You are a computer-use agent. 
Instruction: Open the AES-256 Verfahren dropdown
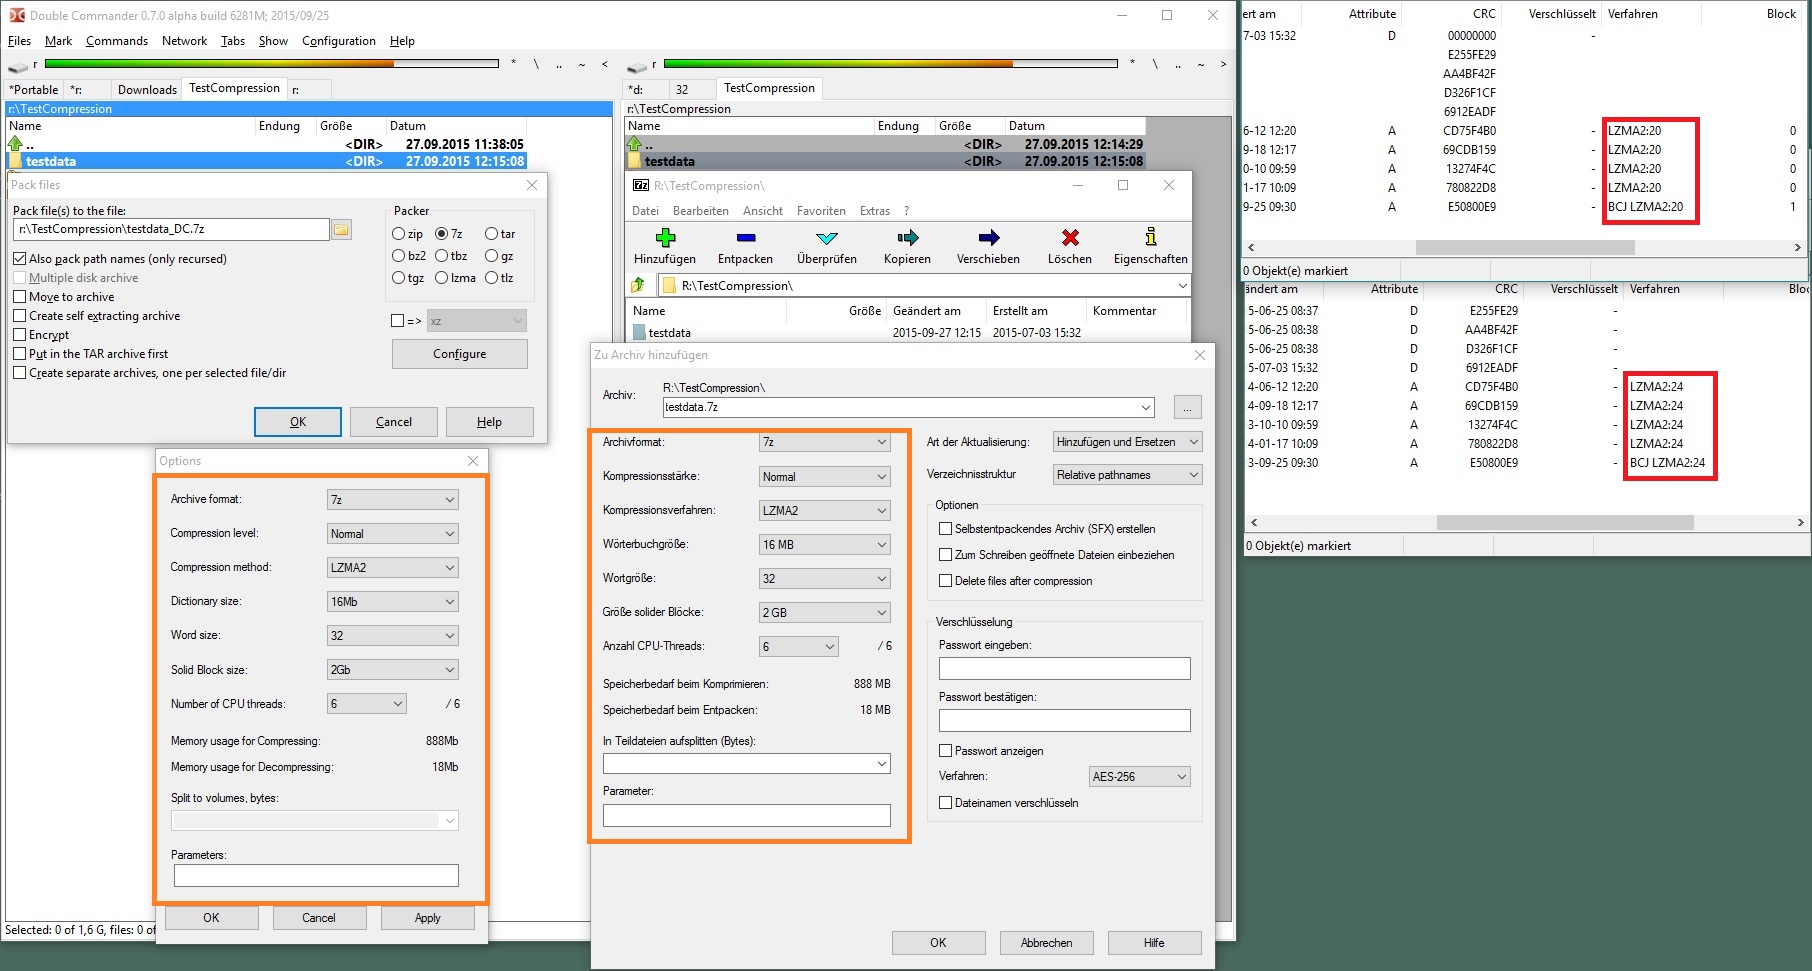1139,777
